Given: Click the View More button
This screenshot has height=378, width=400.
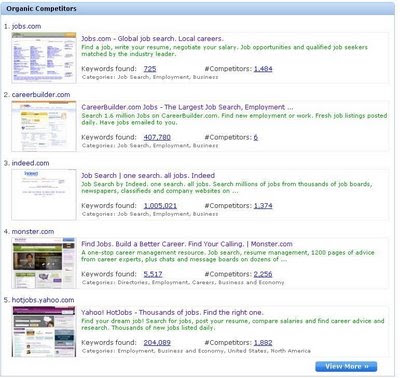Looking at the screenshot, I should [346, 366].
